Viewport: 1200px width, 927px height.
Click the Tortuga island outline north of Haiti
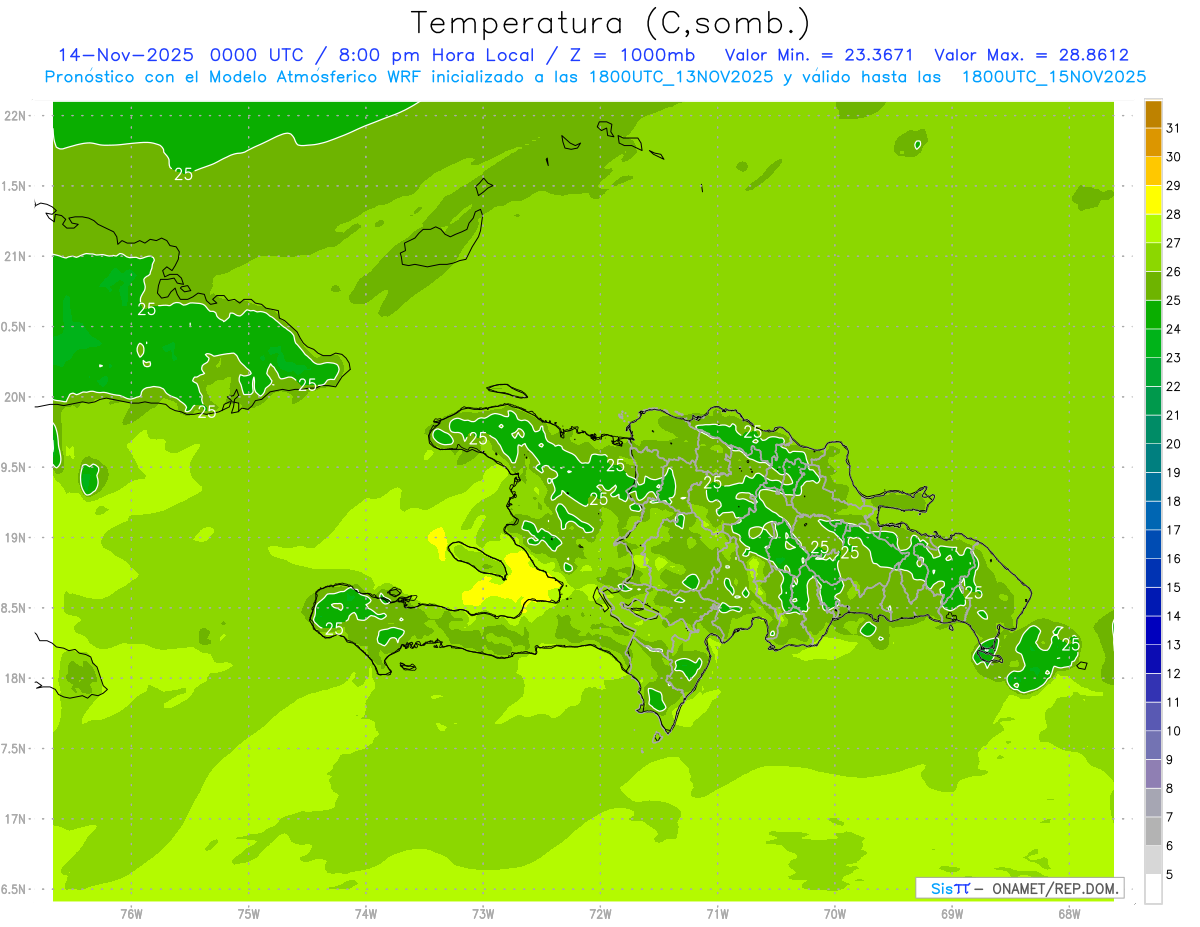pyautogui.click(x=507, y=391)
